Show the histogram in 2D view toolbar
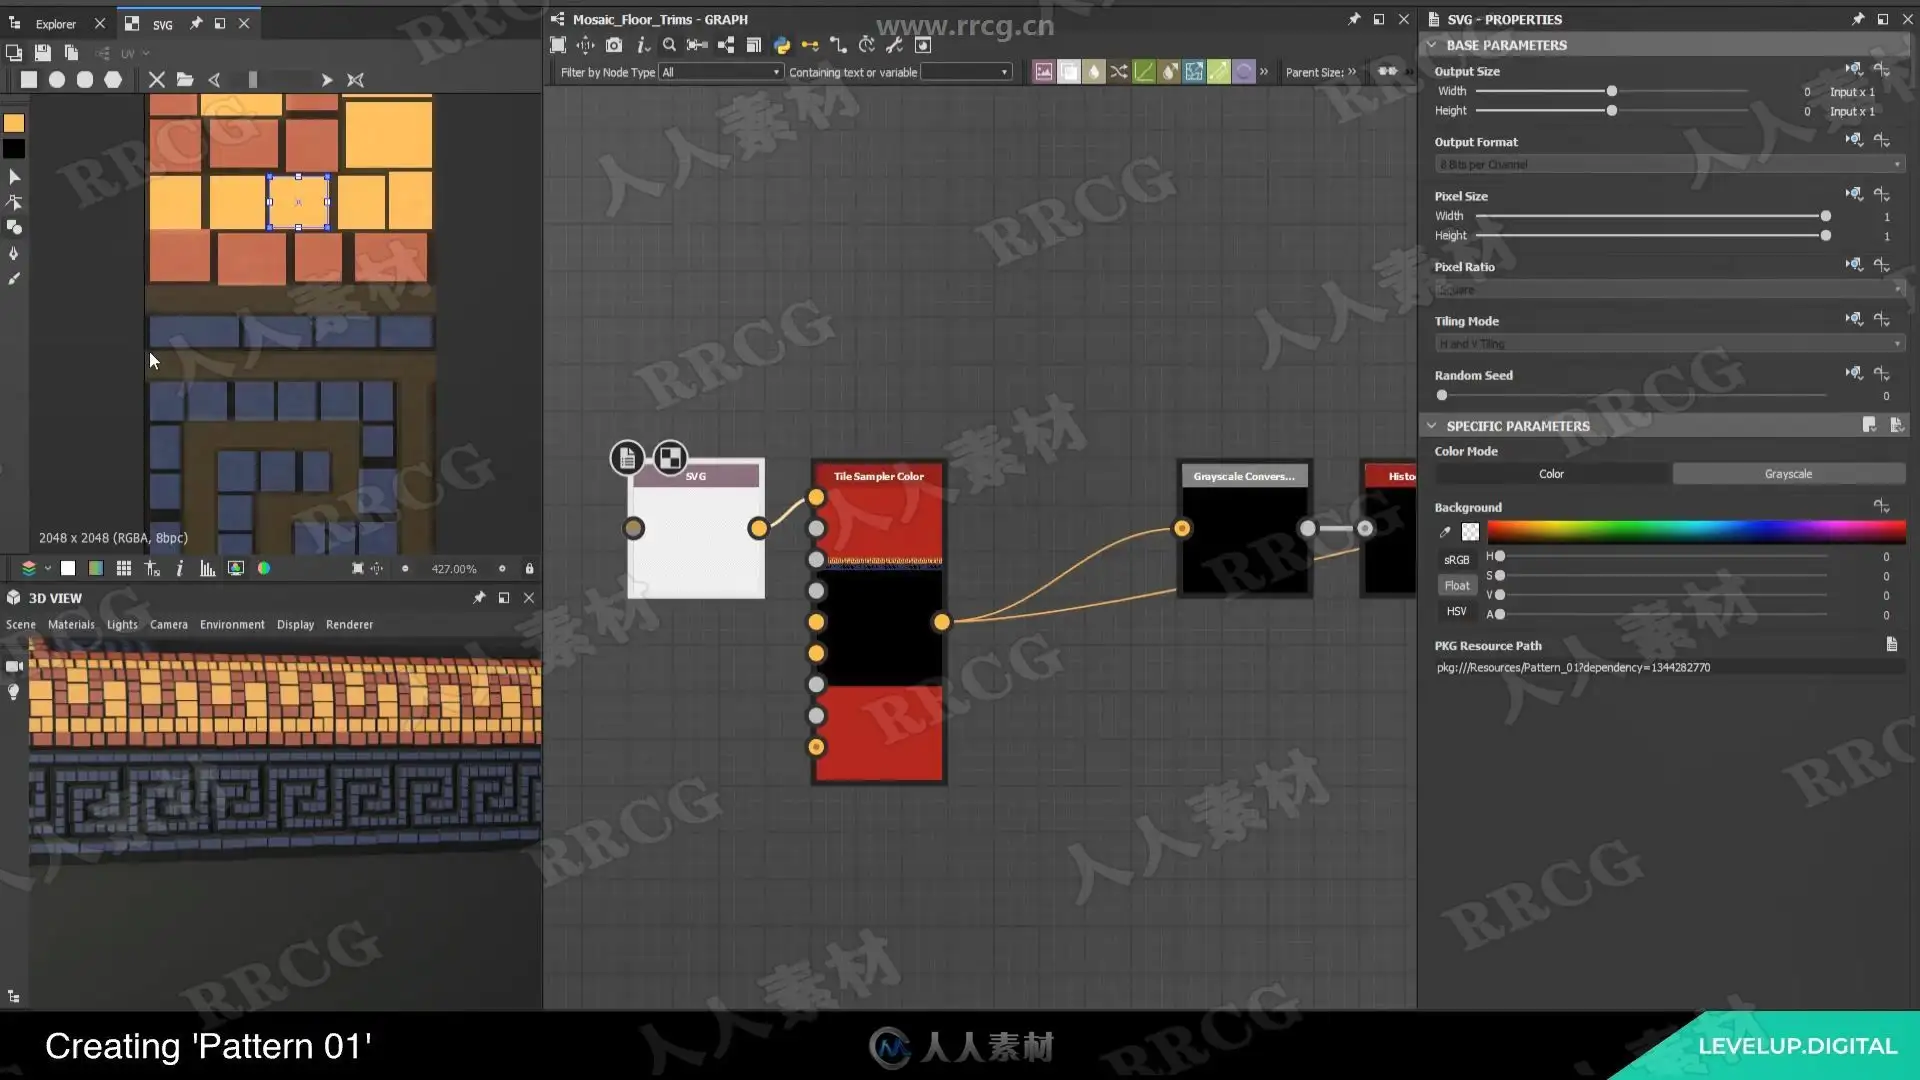The image size is (1920, 1080). [x=208, y=568]
